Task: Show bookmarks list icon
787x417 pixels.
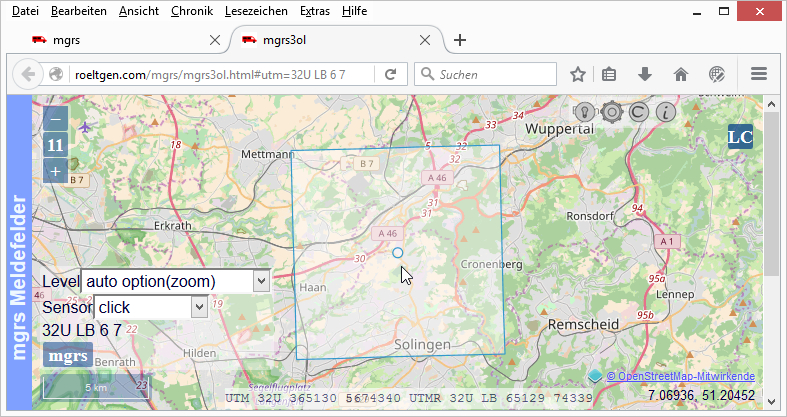Action: pyautogui.click(x=609, y=75)
